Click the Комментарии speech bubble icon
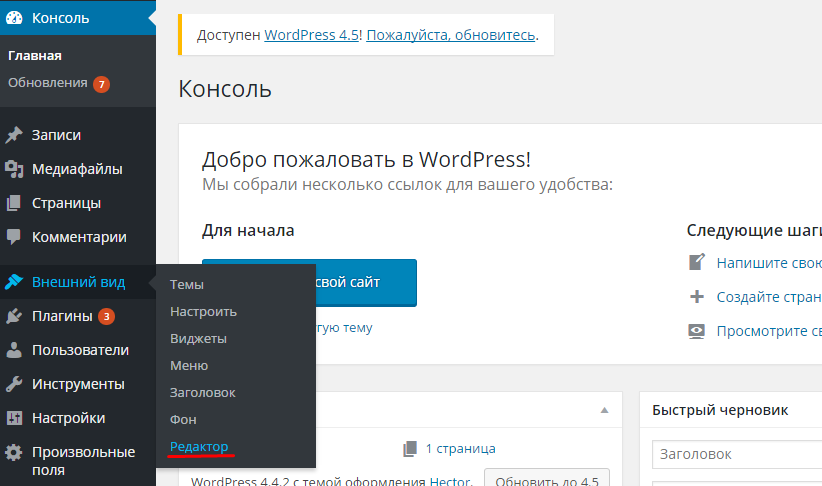This screenshot has height=486, width=822. [x=14, y=237]
